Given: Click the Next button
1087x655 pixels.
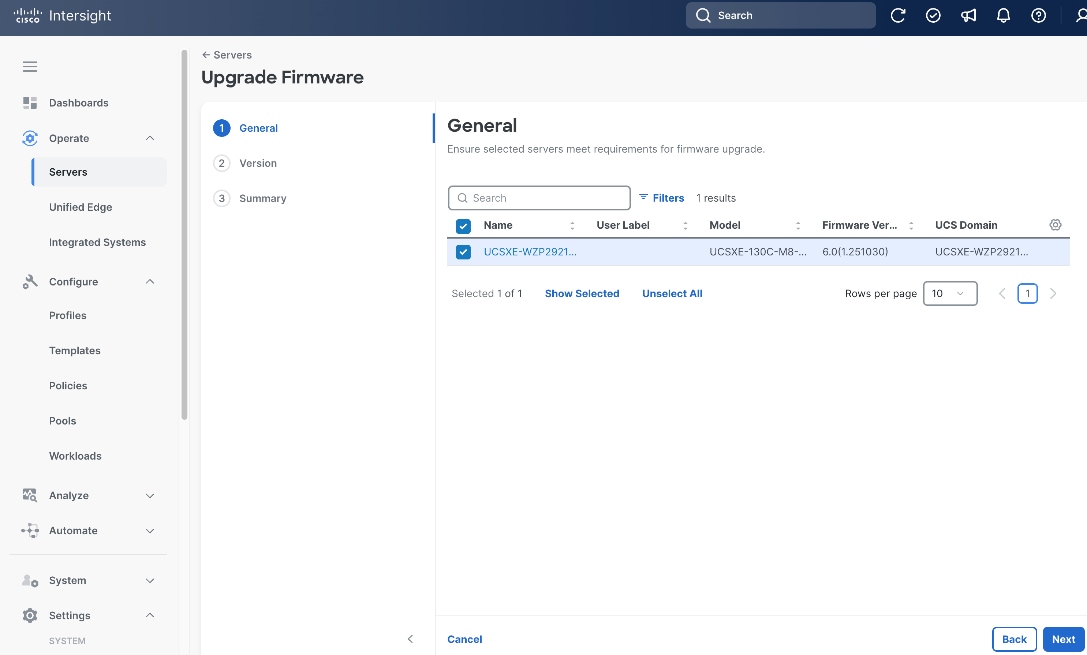Looking at the screenshot, I should click(x=1063, y=639).
